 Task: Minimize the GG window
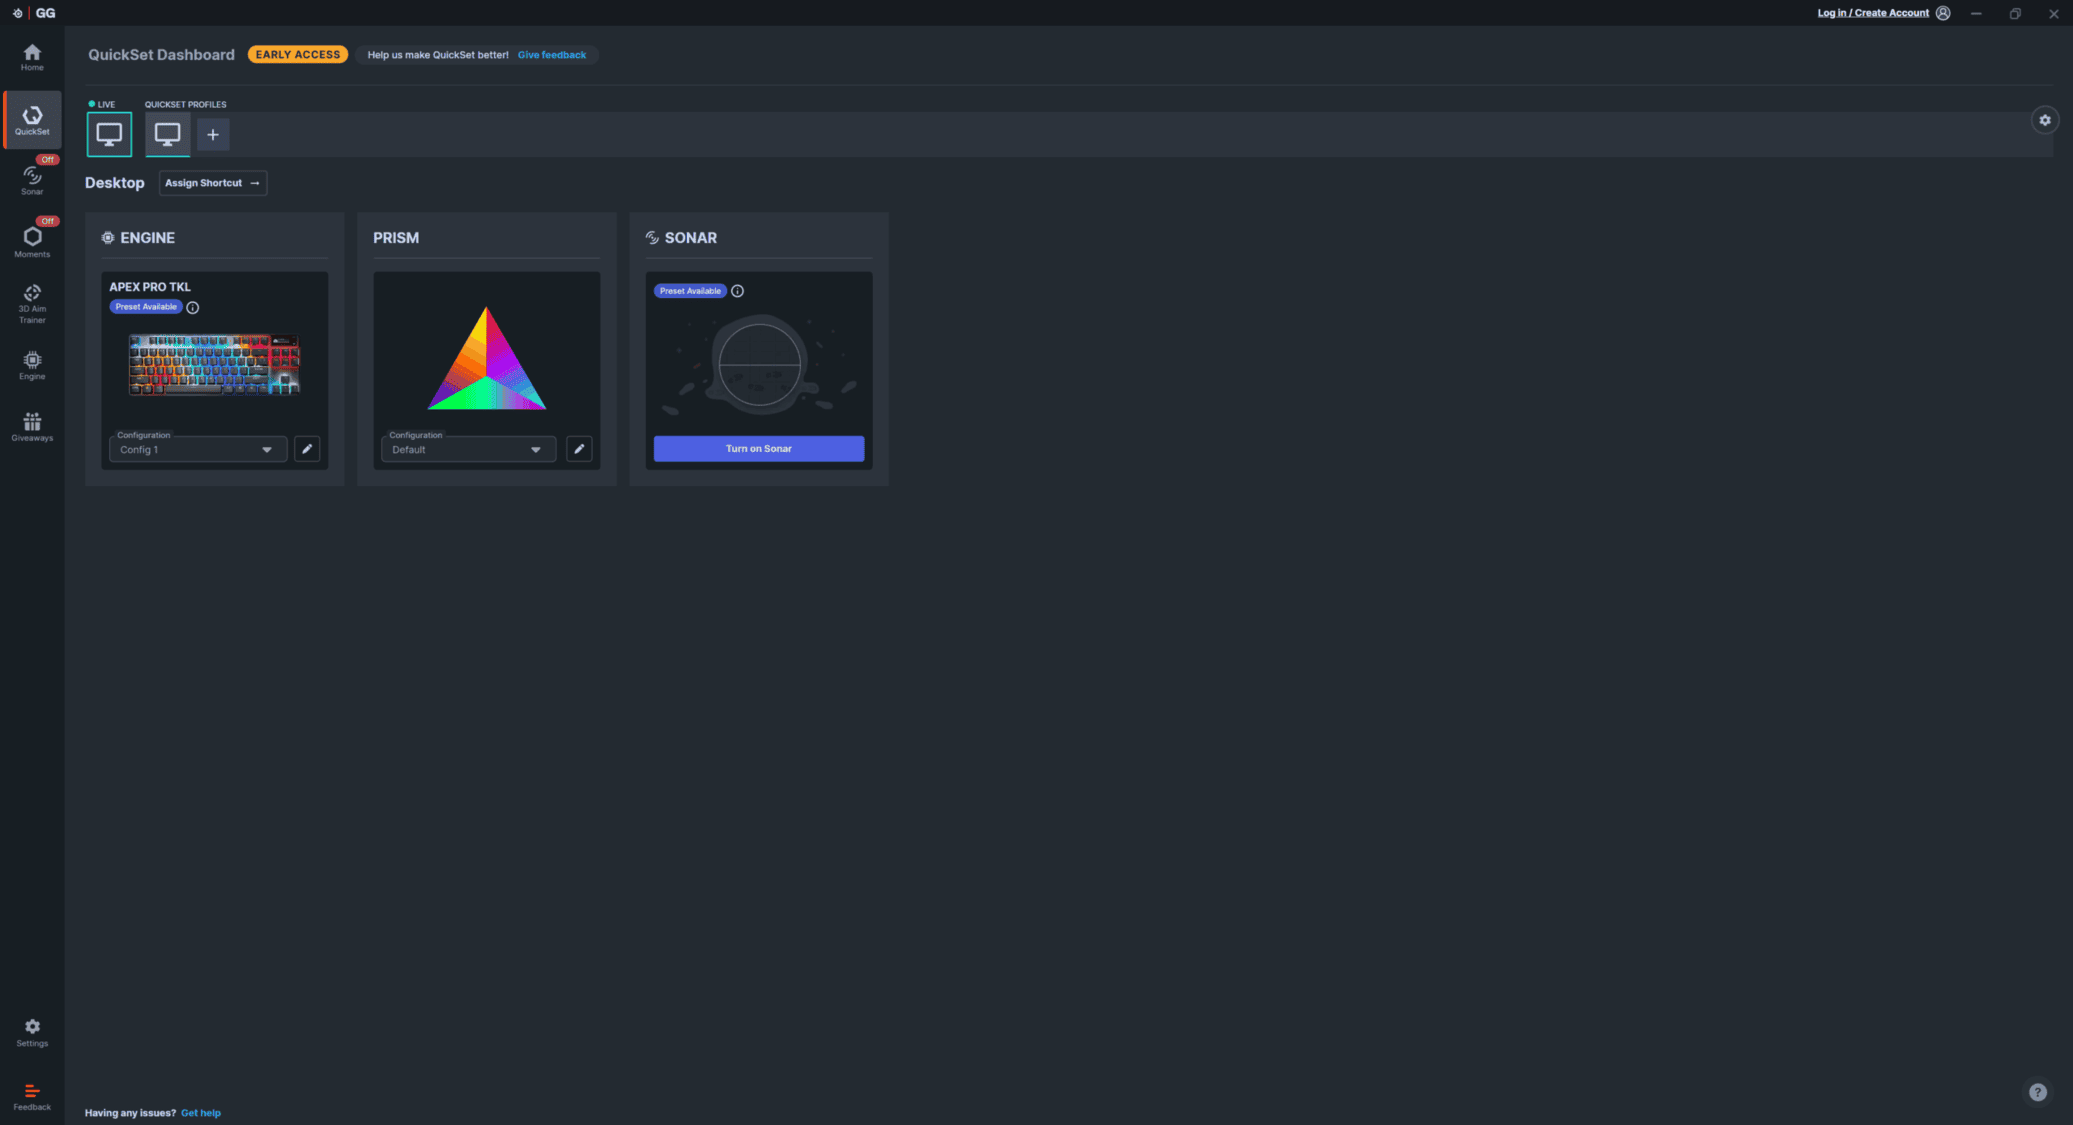[1976, 13]
